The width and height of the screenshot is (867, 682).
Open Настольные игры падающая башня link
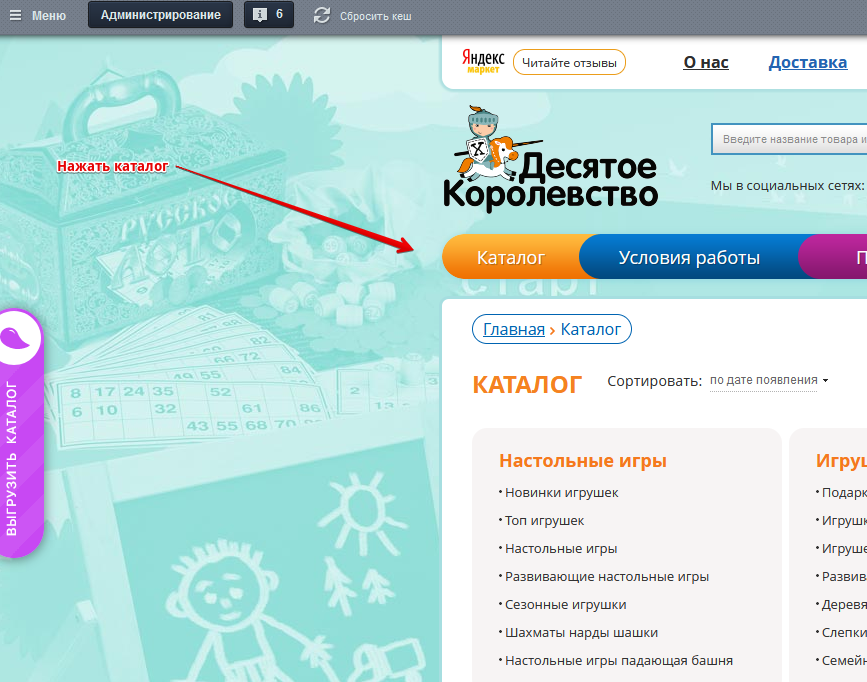click(x=619, y=660)
